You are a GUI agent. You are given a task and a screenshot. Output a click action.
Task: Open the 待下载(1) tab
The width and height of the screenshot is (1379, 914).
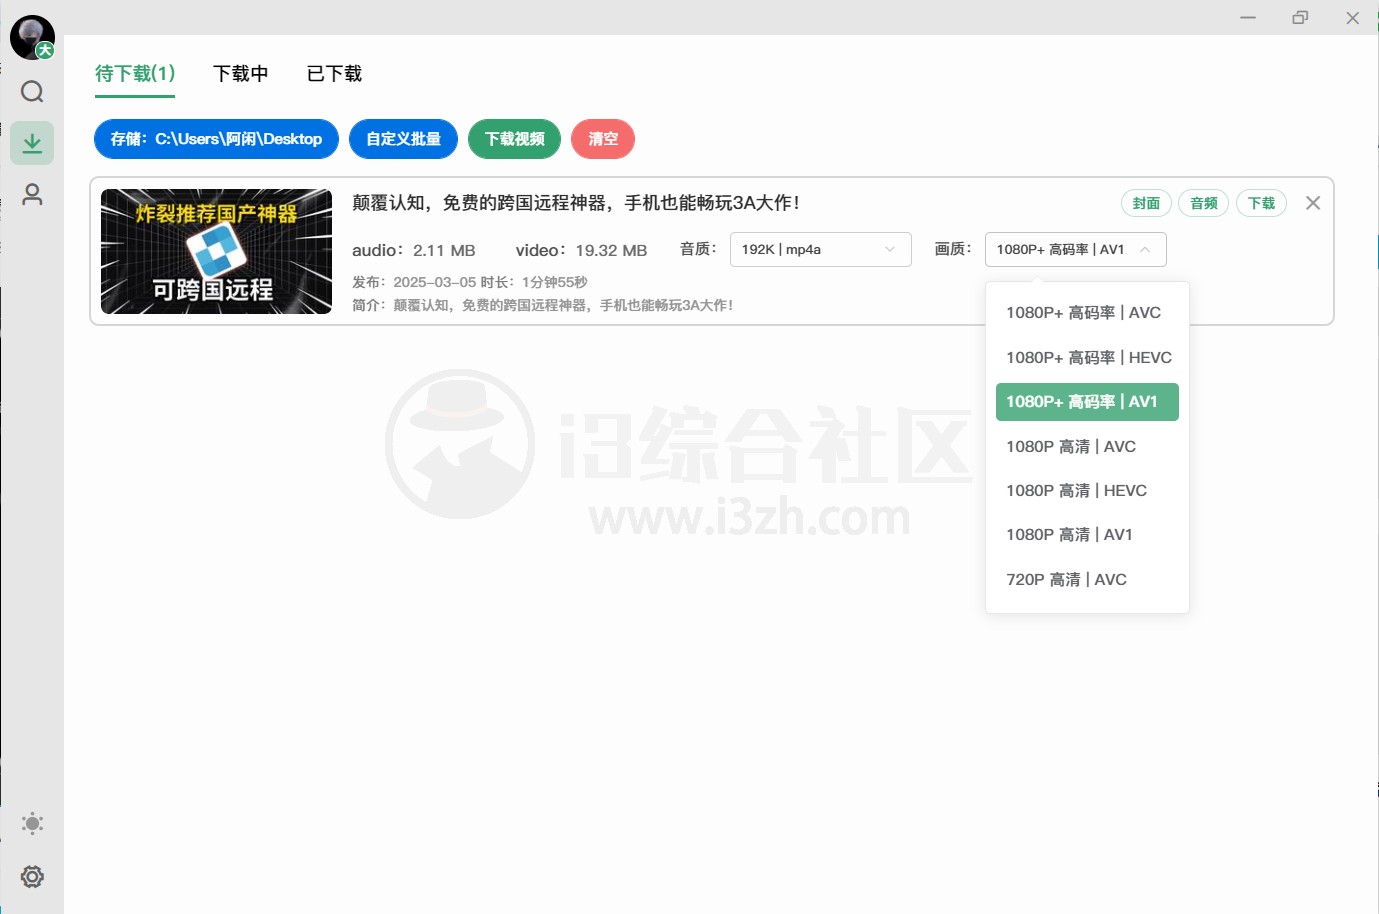[134, 73]
